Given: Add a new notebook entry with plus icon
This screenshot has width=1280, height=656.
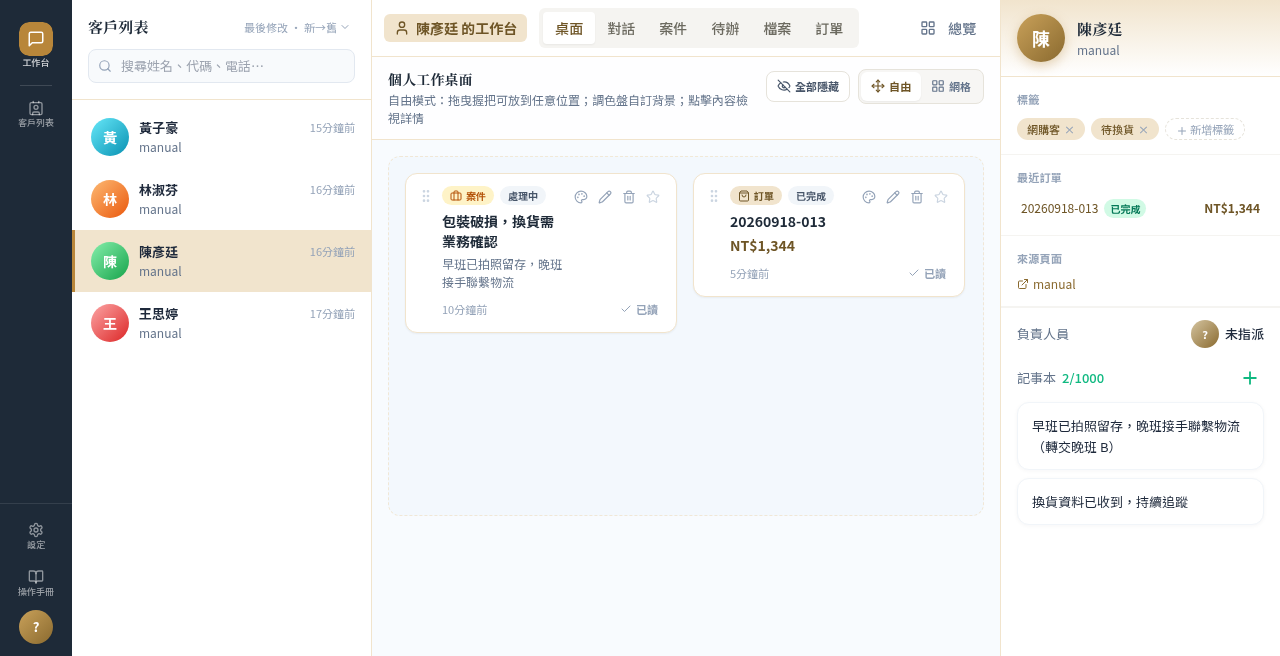Looking at the screenshot, I should [x=1250, y=378].
